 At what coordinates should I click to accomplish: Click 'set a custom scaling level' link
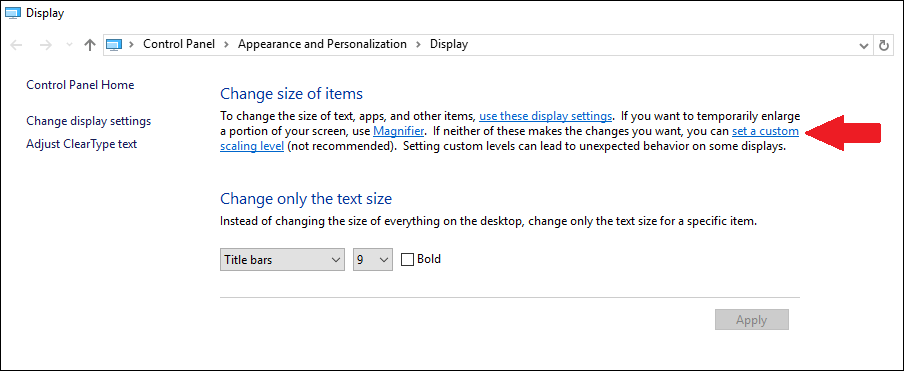(x=766, y=131)
